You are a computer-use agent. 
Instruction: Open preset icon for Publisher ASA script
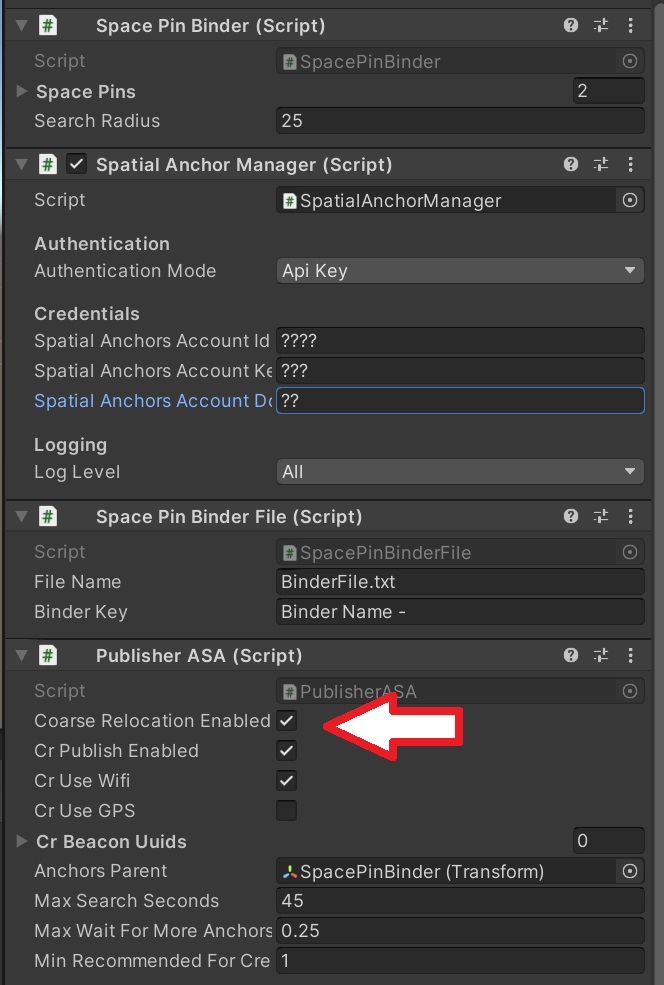[601, 655]
